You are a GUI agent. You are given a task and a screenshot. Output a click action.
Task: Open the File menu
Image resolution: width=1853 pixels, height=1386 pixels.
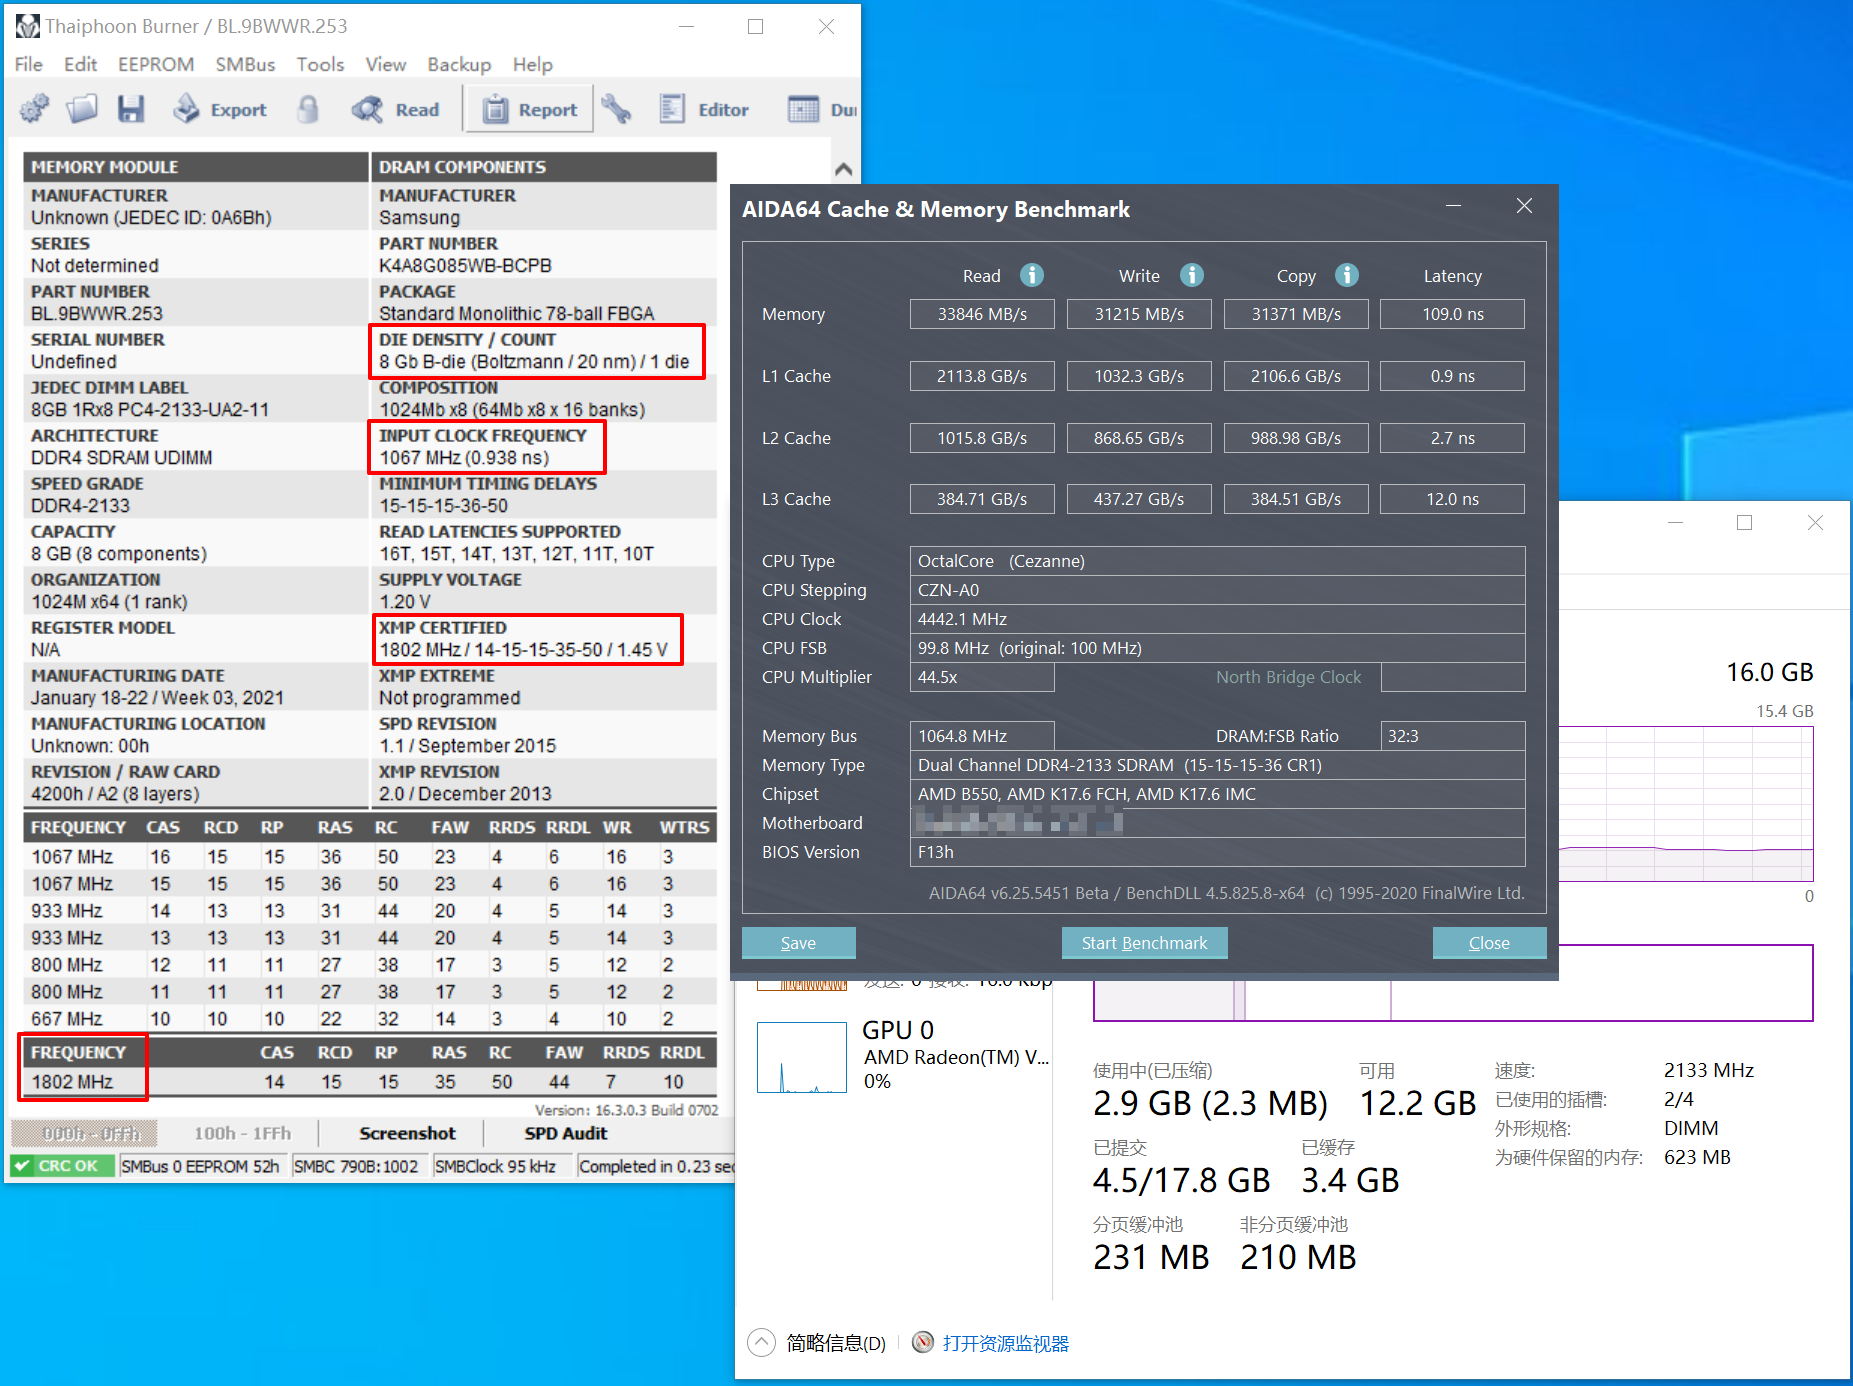pos(28,64)
